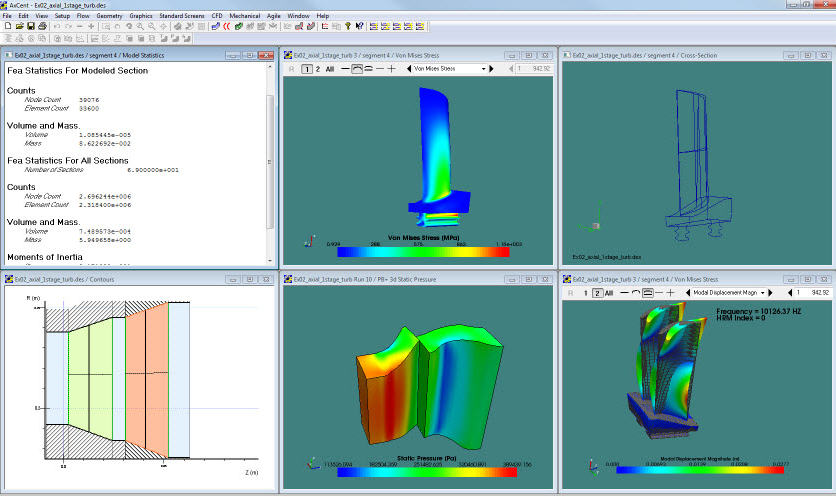
Task: Click the blue blade geometry icon
Action: [216, 26]
